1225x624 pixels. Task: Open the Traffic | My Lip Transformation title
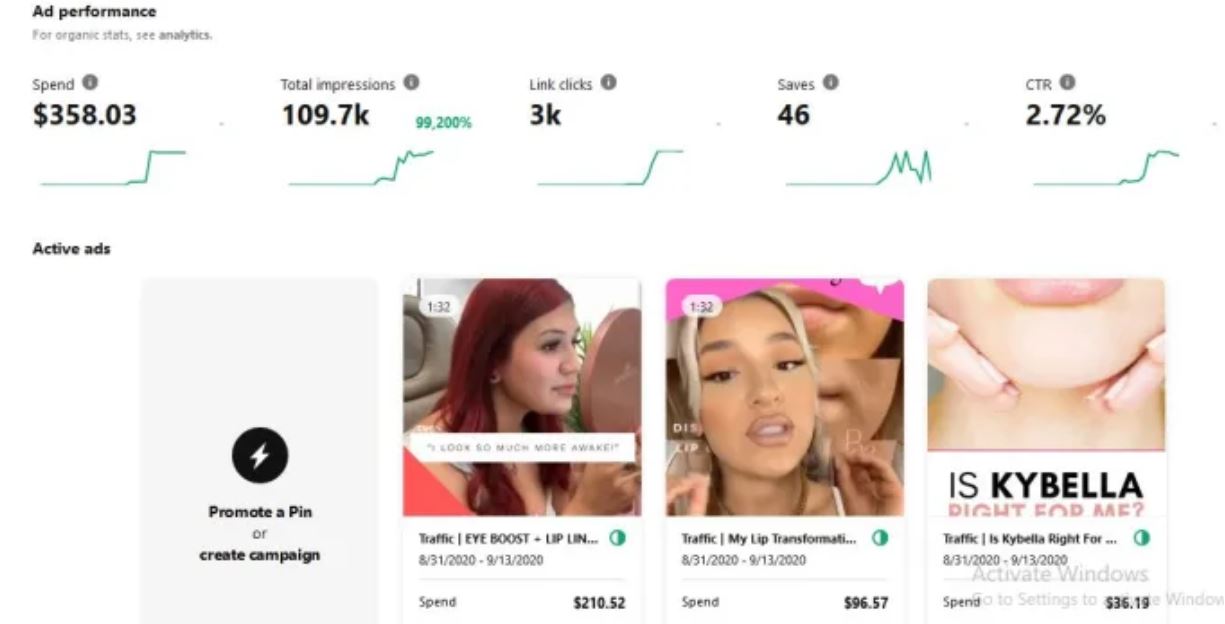tap(769, 538)
